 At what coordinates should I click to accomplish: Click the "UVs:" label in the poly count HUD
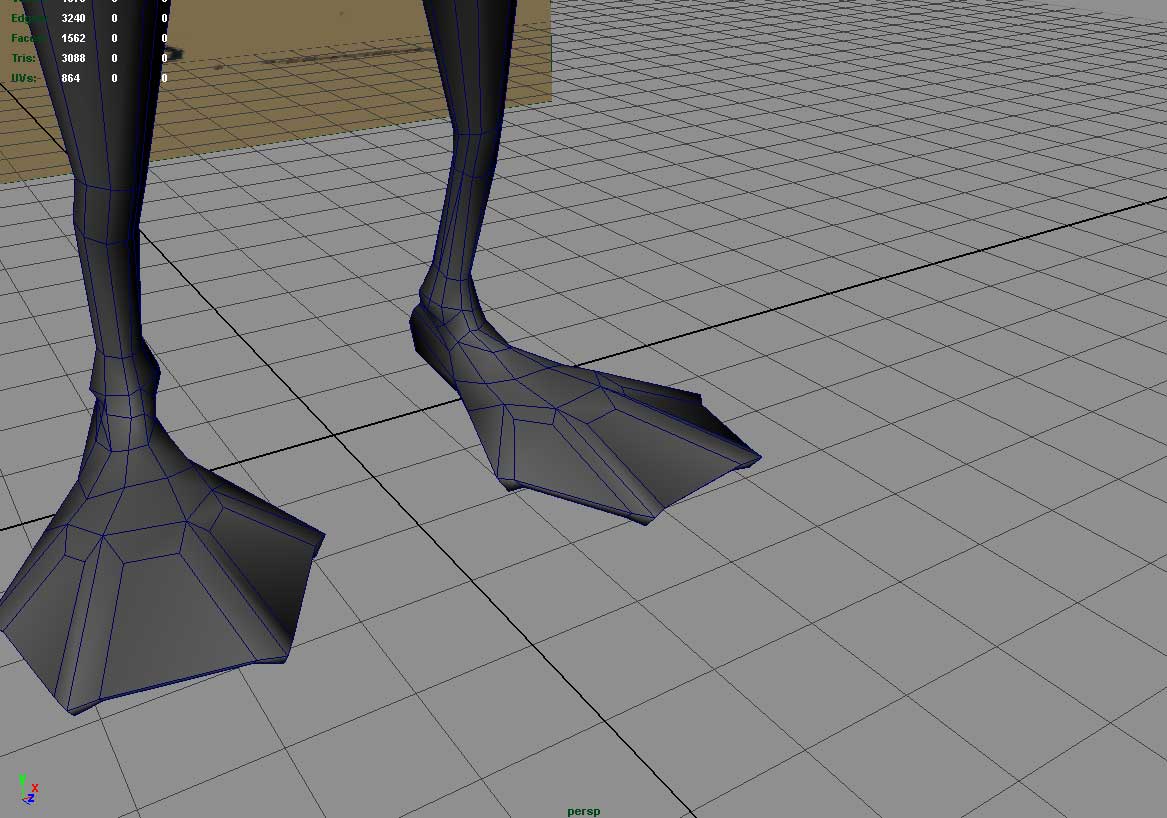point(24,78)
